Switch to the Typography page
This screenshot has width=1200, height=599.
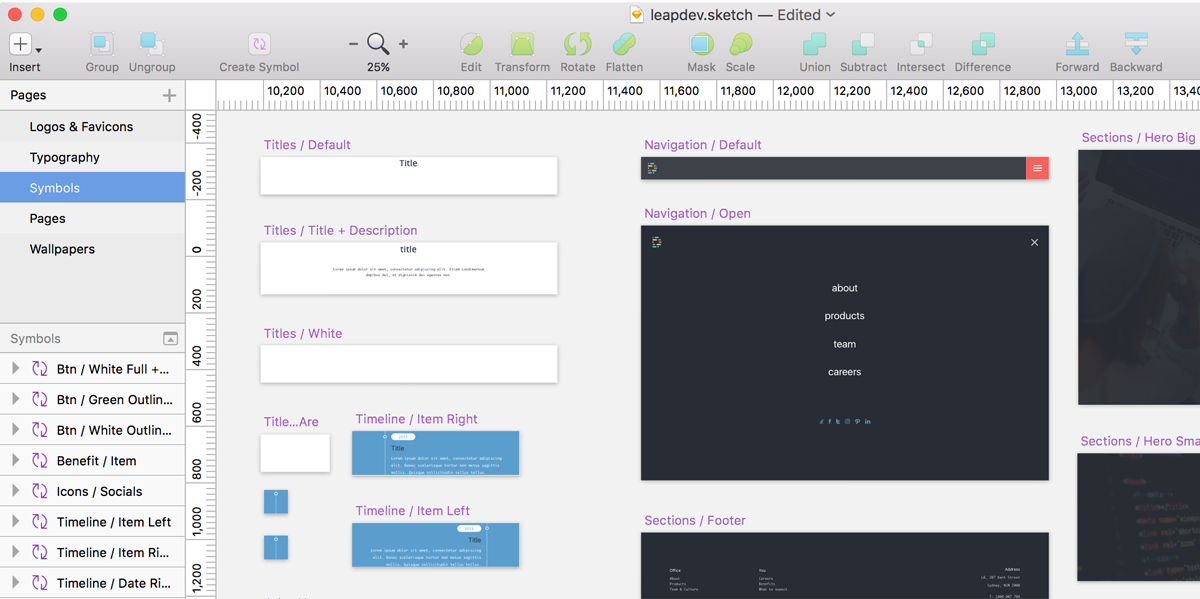coord(65,157)
